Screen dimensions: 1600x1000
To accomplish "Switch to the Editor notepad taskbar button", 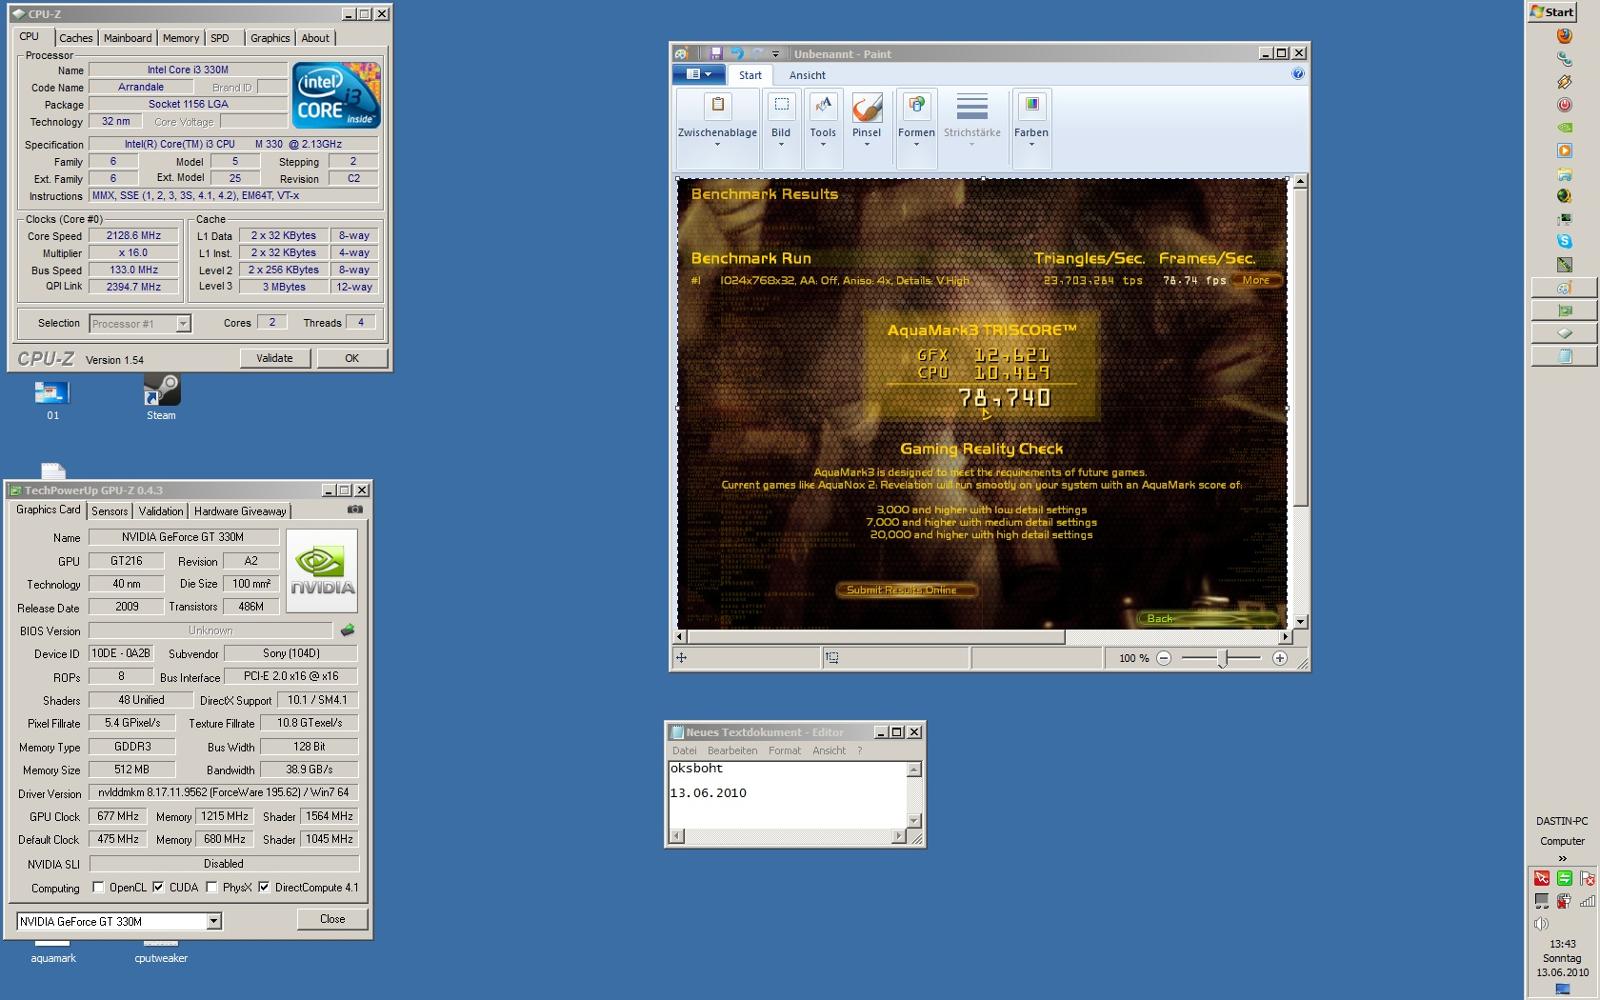I will click(x=1564, y=356).
